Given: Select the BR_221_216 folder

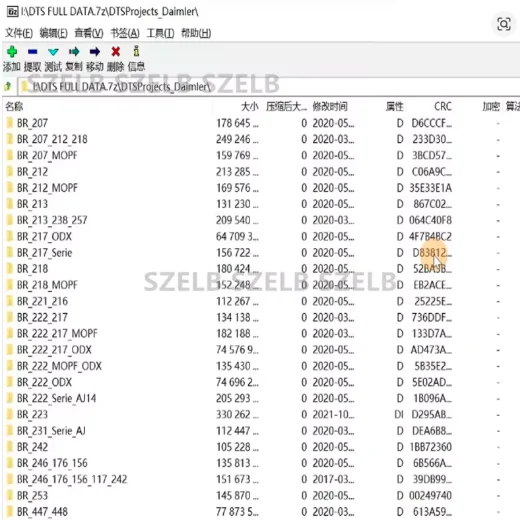Looking at the screenshot, I should click(42, 301).
